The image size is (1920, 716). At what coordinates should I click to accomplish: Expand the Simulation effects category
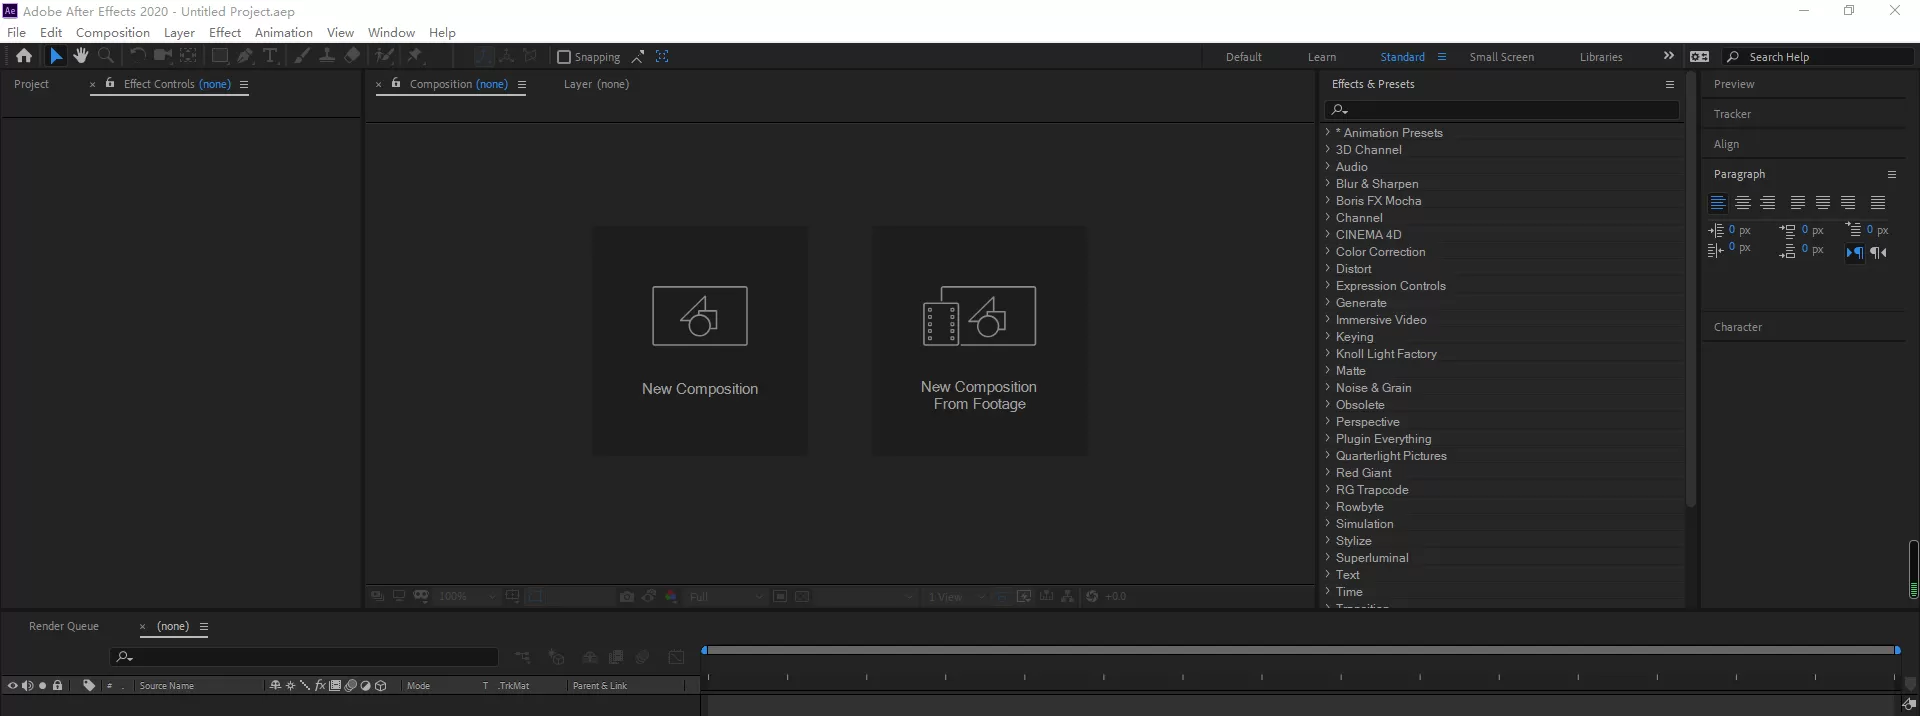[1328, 523]
